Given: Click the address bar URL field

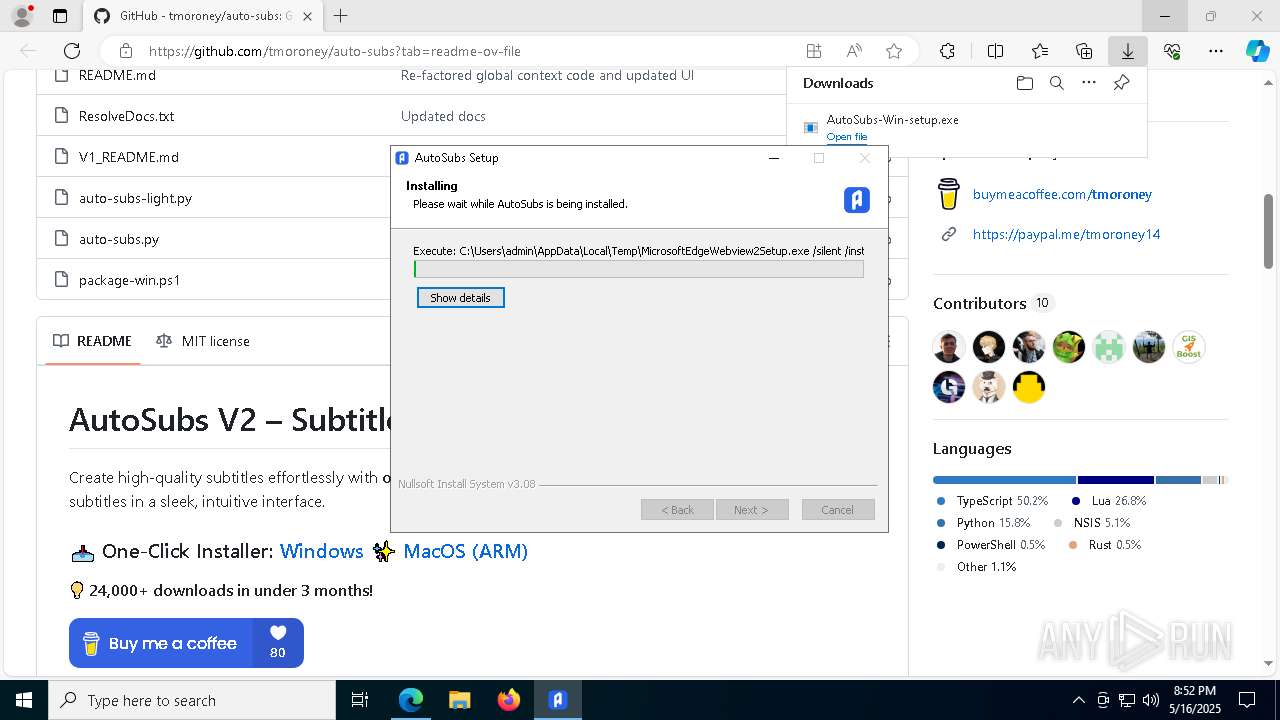Looking at the screenshot, I should click(470, 51).
